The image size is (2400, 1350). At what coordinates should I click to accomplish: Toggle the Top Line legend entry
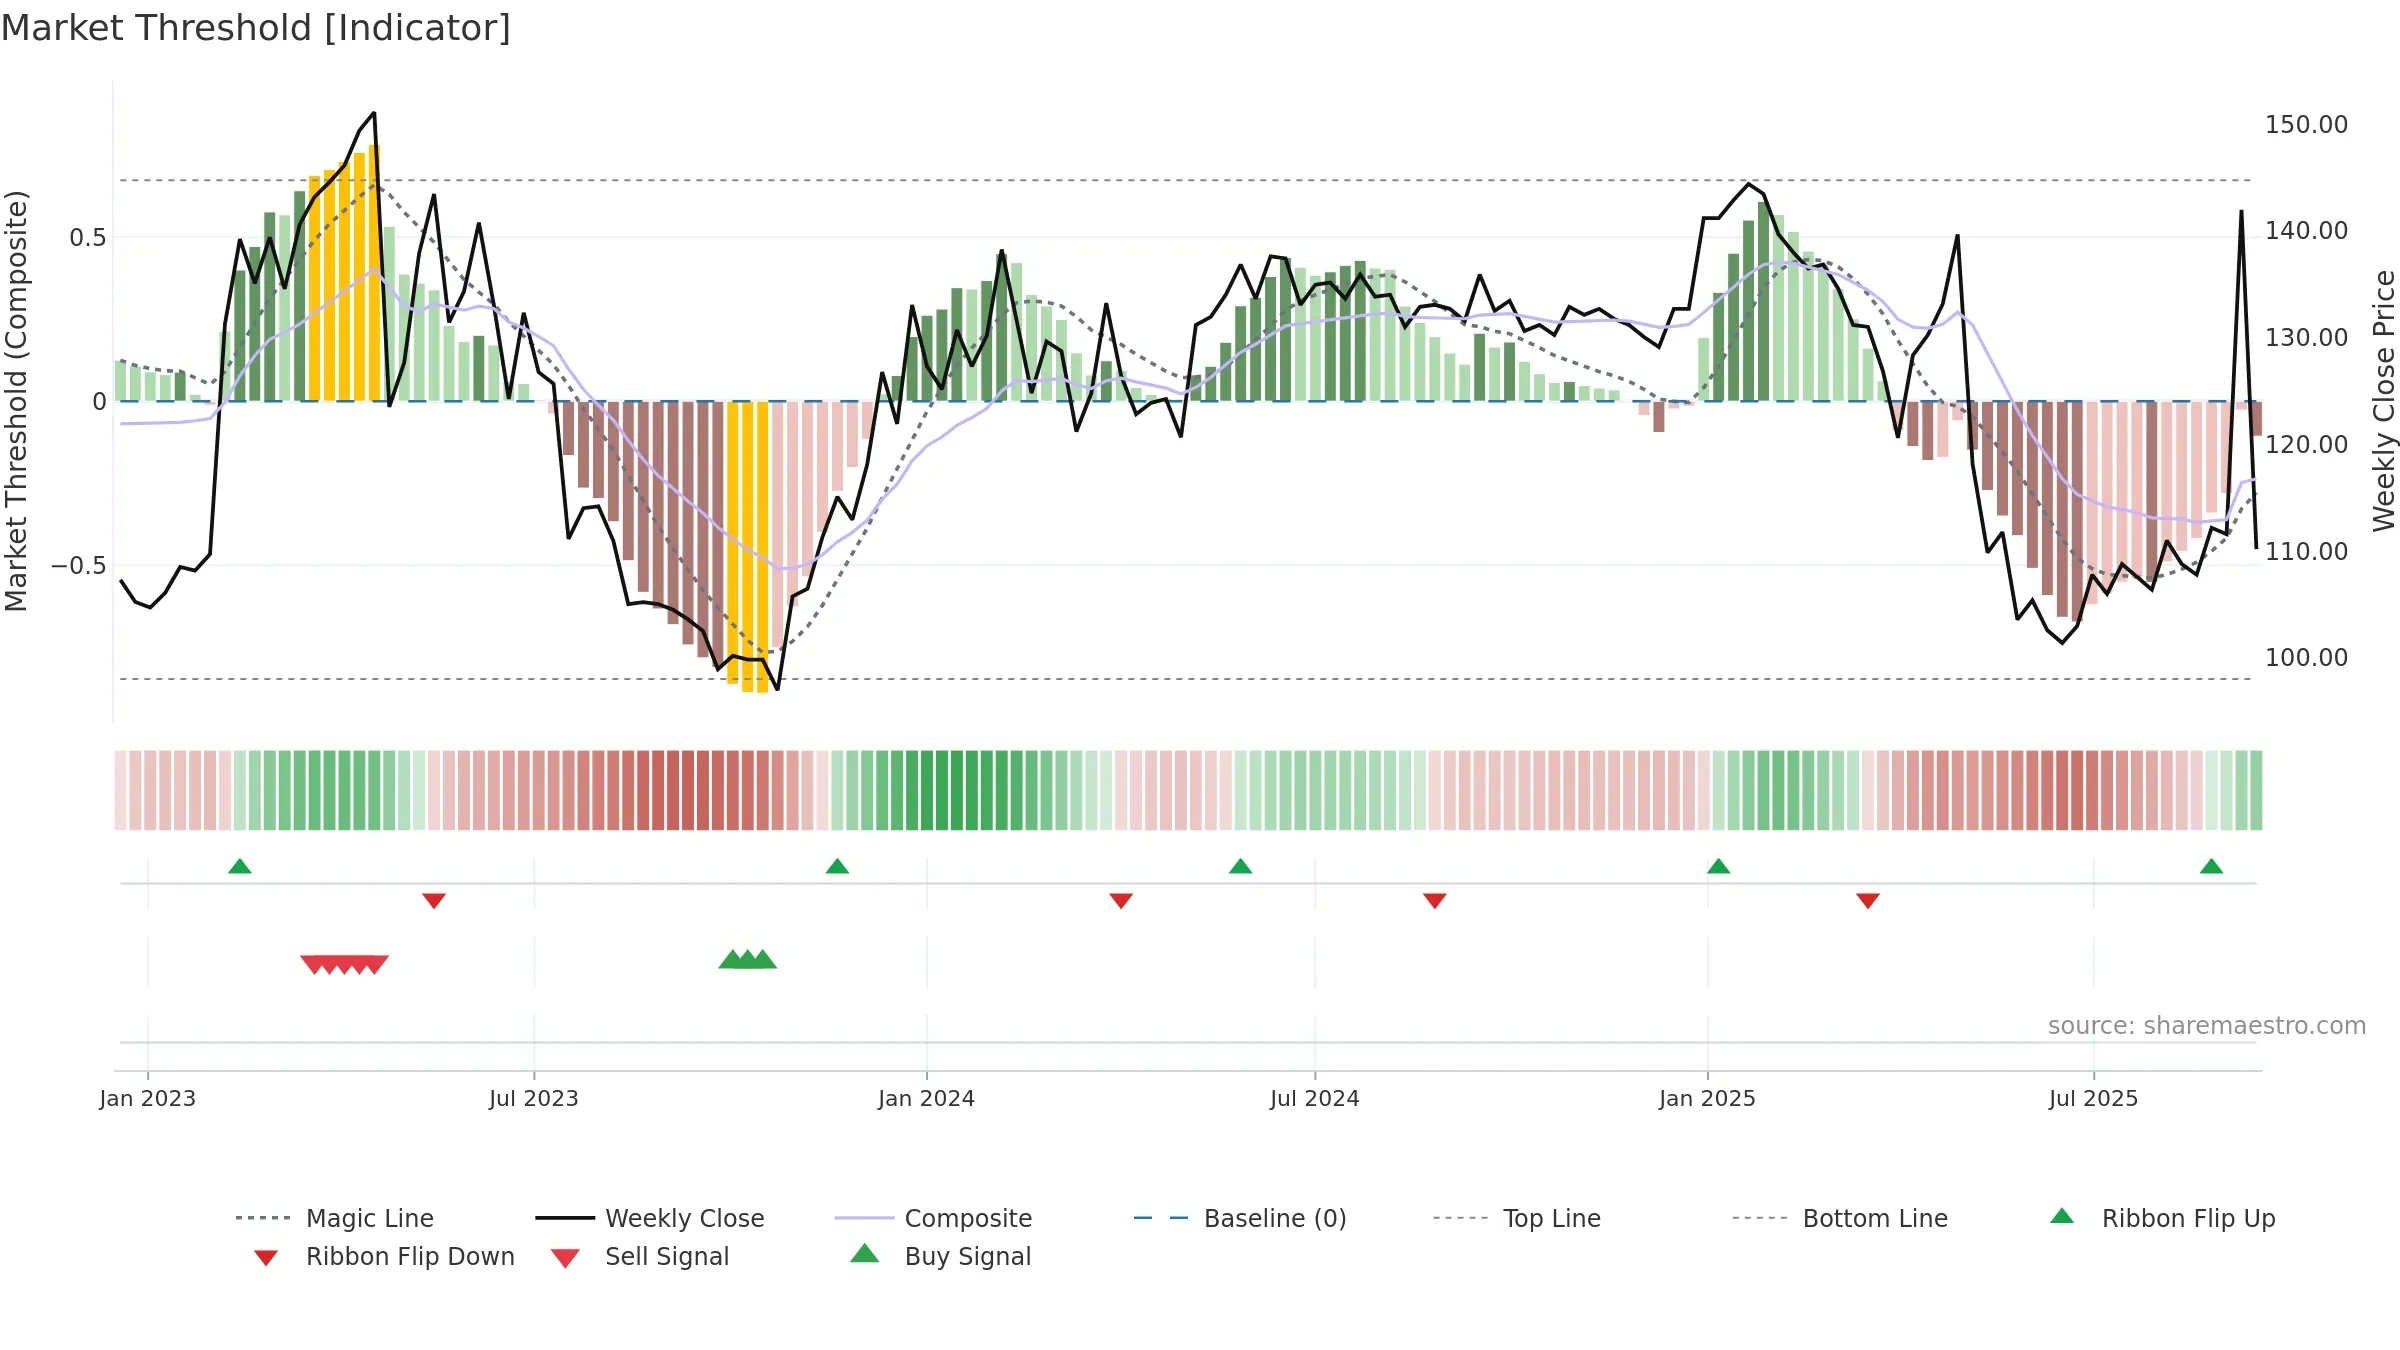tap(1517, 1218)
